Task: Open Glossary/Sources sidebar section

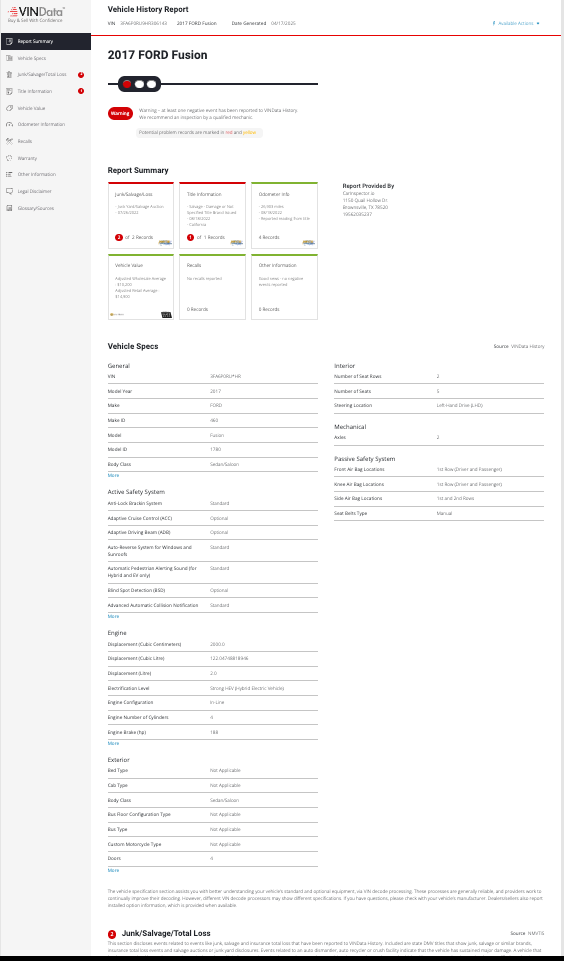Action: coord(45,208)
